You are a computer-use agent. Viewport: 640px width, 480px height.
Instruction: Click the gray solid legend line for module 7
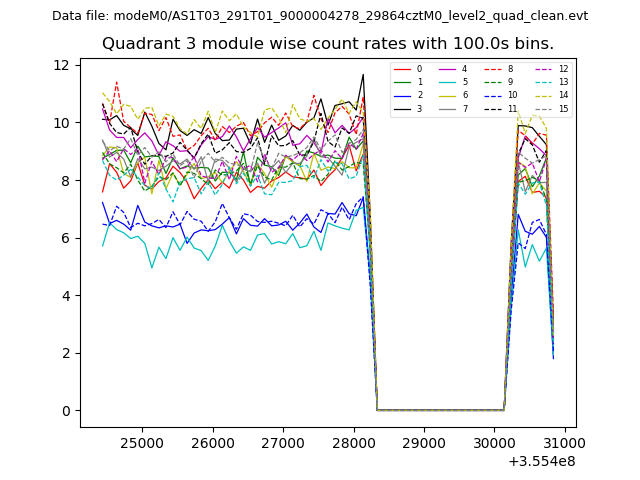point(448,108)
